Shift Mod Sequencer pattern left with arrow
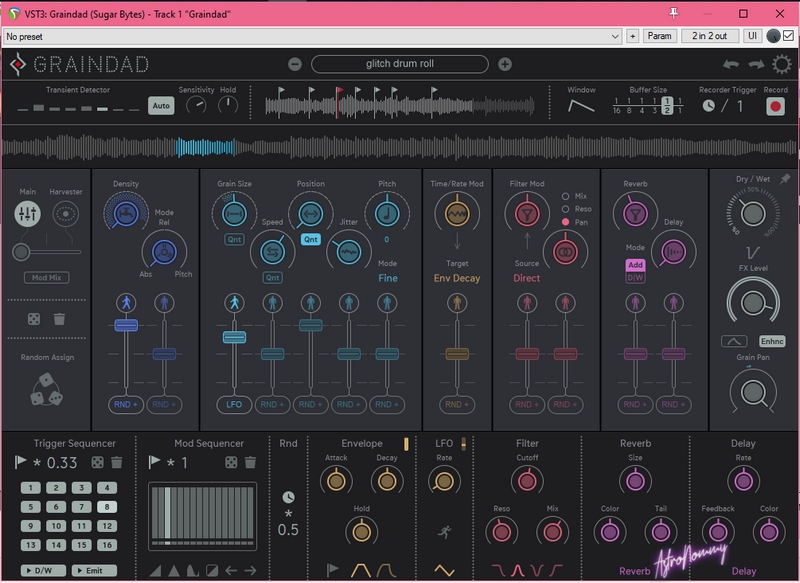This screenshot has width=800, height=583. click(231, 570)
